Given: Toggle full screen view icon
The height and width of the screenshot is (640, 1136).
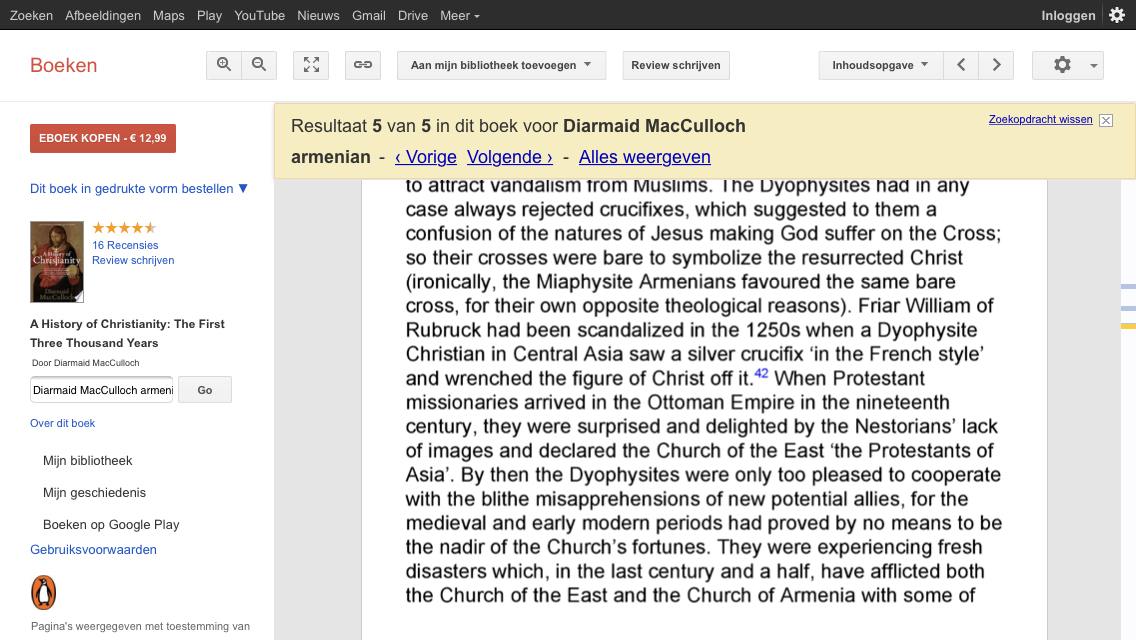Looking at the screenshot, I should pos(311,65).
